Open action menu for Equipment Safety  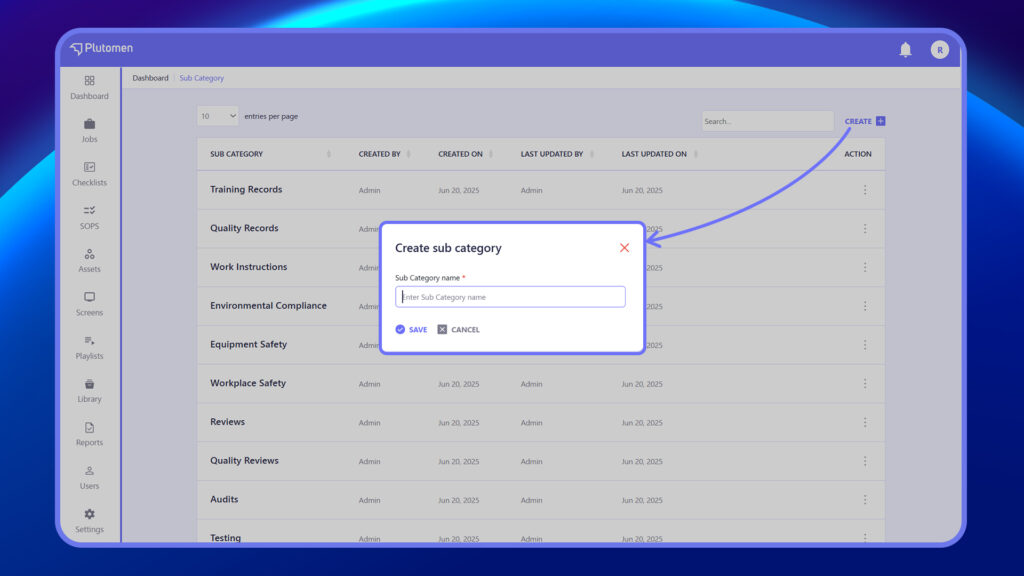tap(865, 345)
